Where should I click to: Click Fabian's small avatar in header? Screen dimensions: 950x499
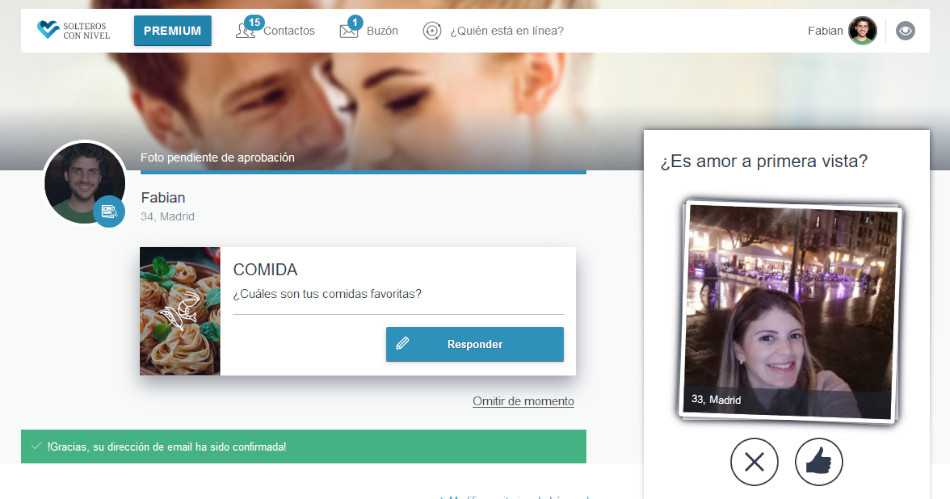point(862,31)
